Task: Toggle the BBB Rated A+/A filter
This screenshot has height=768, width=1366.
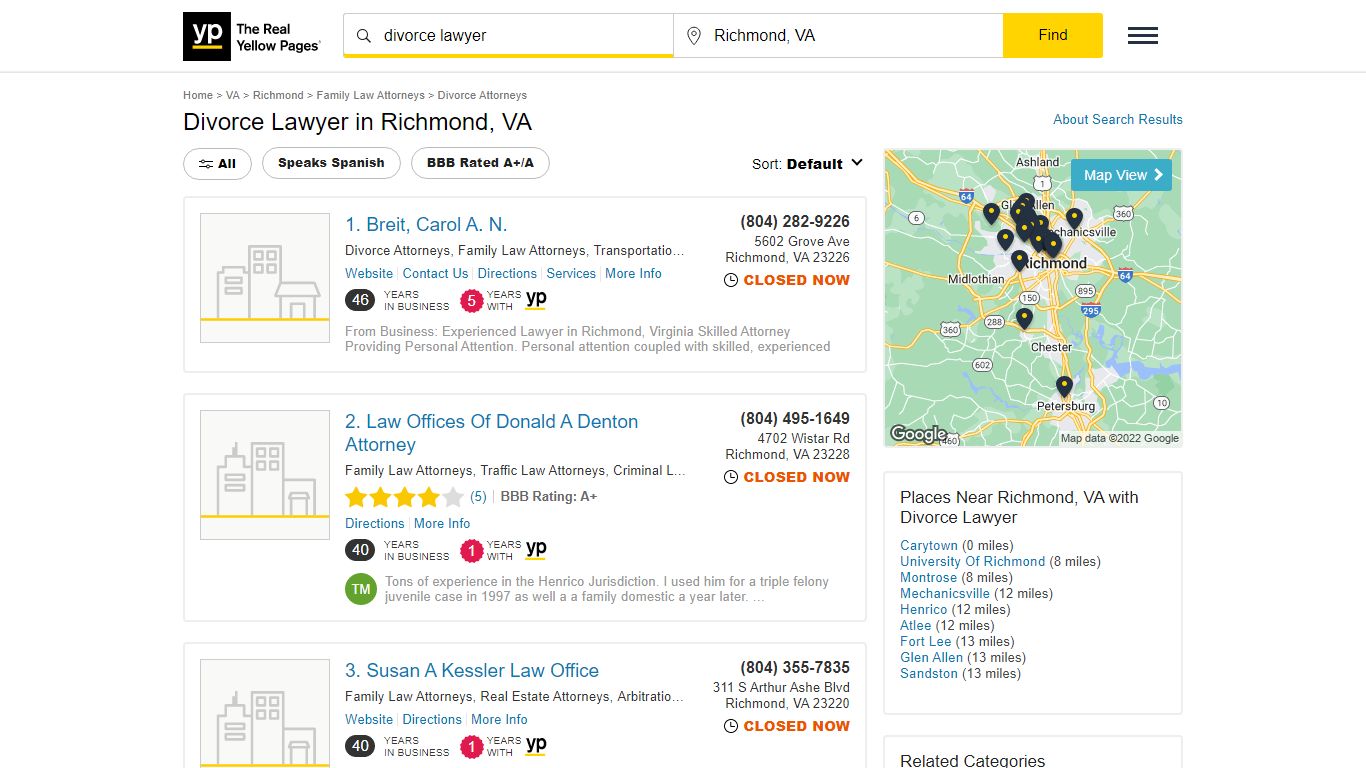Action: (x=480, y=163)
